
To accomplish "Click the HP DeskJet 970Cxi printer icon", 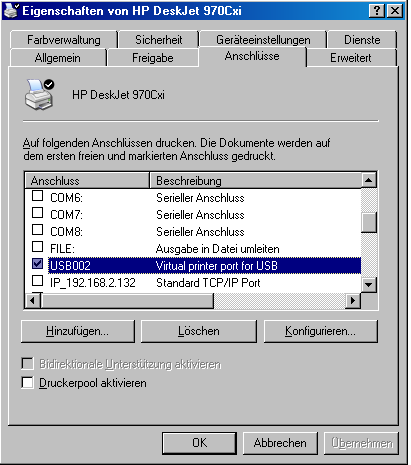I will click(39, 95).
